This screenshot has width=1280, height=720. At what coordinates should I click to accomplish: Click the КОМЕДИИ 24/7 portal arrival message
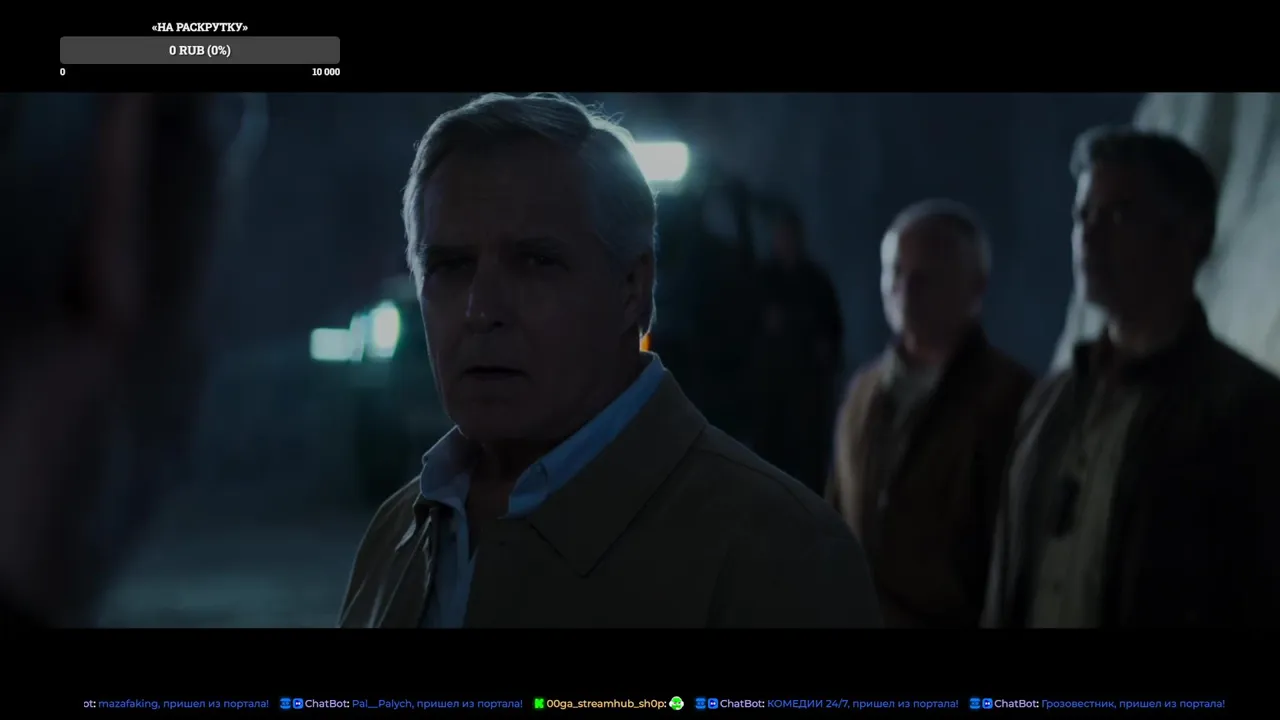point(862,704)
